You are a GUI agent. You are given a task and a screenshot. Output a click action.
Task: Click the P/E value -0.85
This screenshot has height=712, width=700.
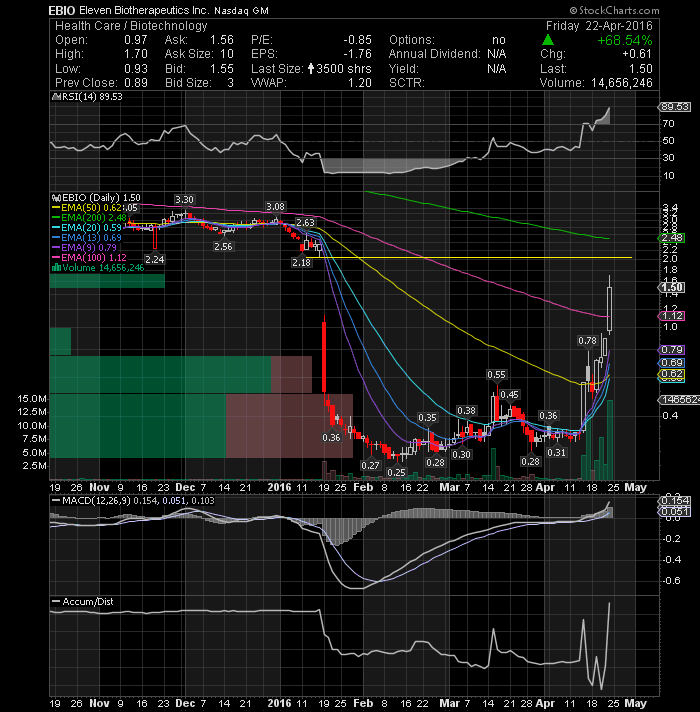tap(357, 40)
